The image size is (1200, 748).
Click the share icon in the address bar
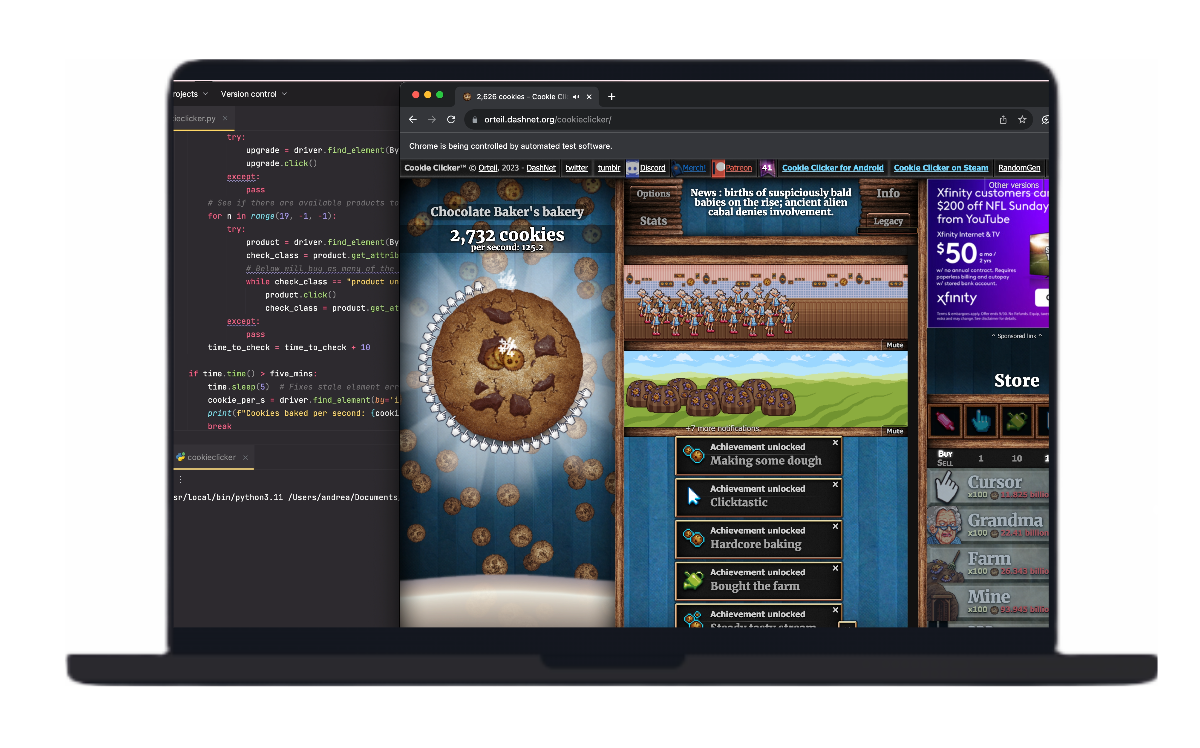[1003, 119]
